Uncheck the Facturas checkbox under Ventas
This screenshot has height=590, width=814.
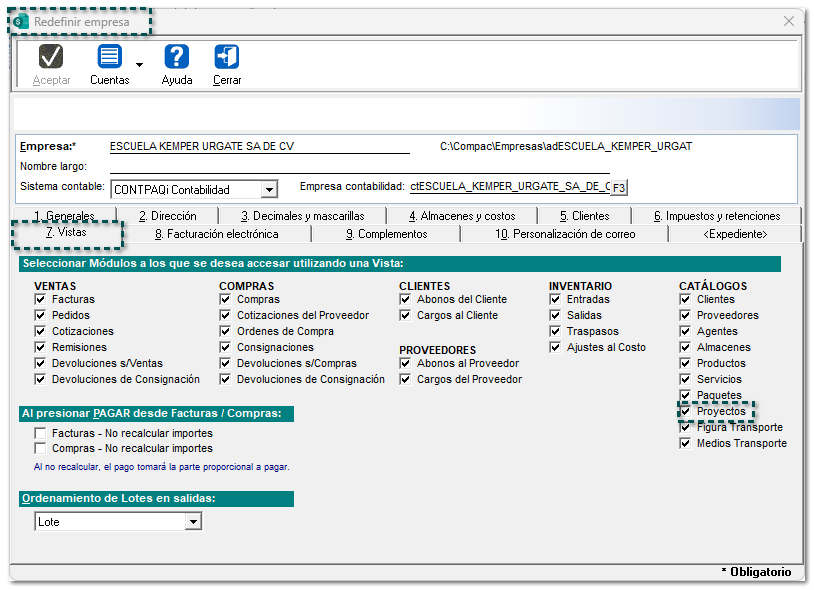pyautogui.click(x=41, y=300)
